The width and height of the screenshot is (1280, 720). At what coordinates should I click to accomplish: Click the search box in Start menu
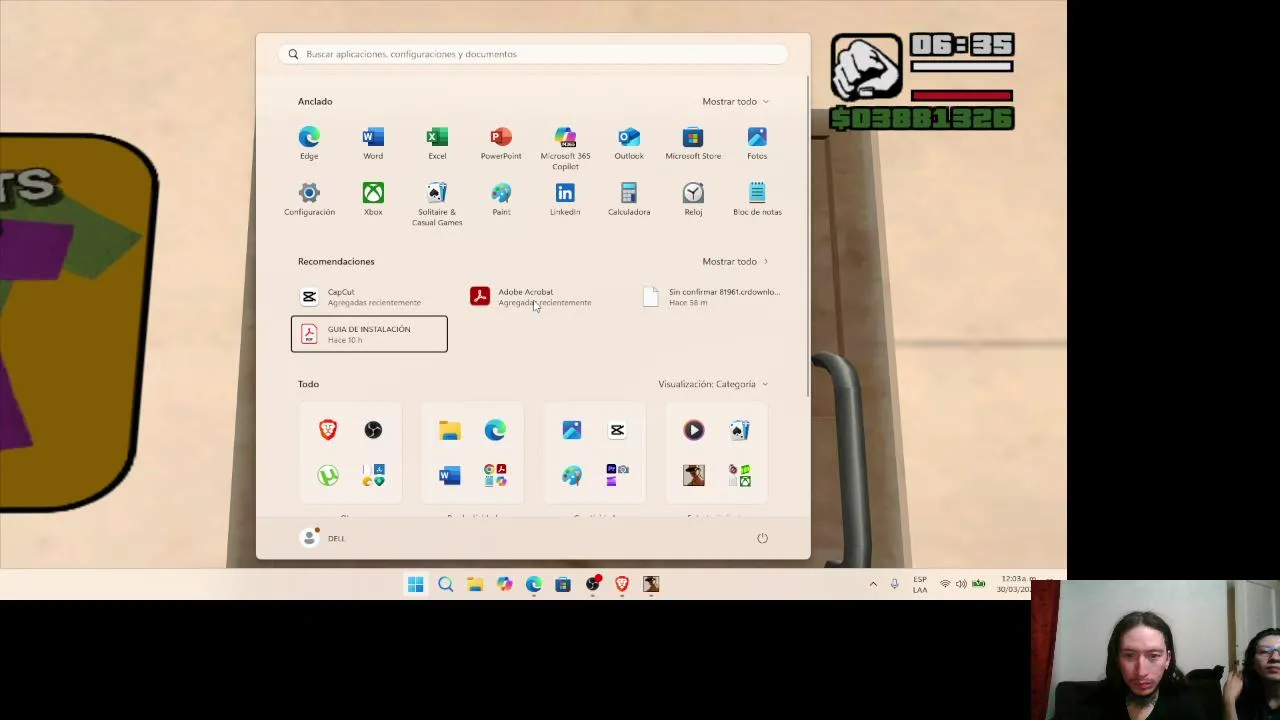click(533, 54)
